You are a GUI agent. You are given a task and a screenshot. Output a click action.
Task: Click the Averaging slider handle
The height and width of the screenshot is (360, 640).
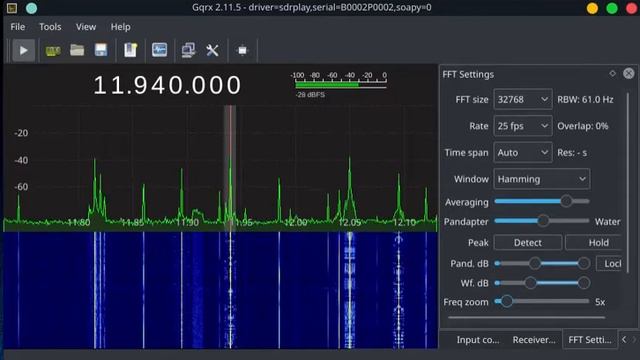click(566, 201)
